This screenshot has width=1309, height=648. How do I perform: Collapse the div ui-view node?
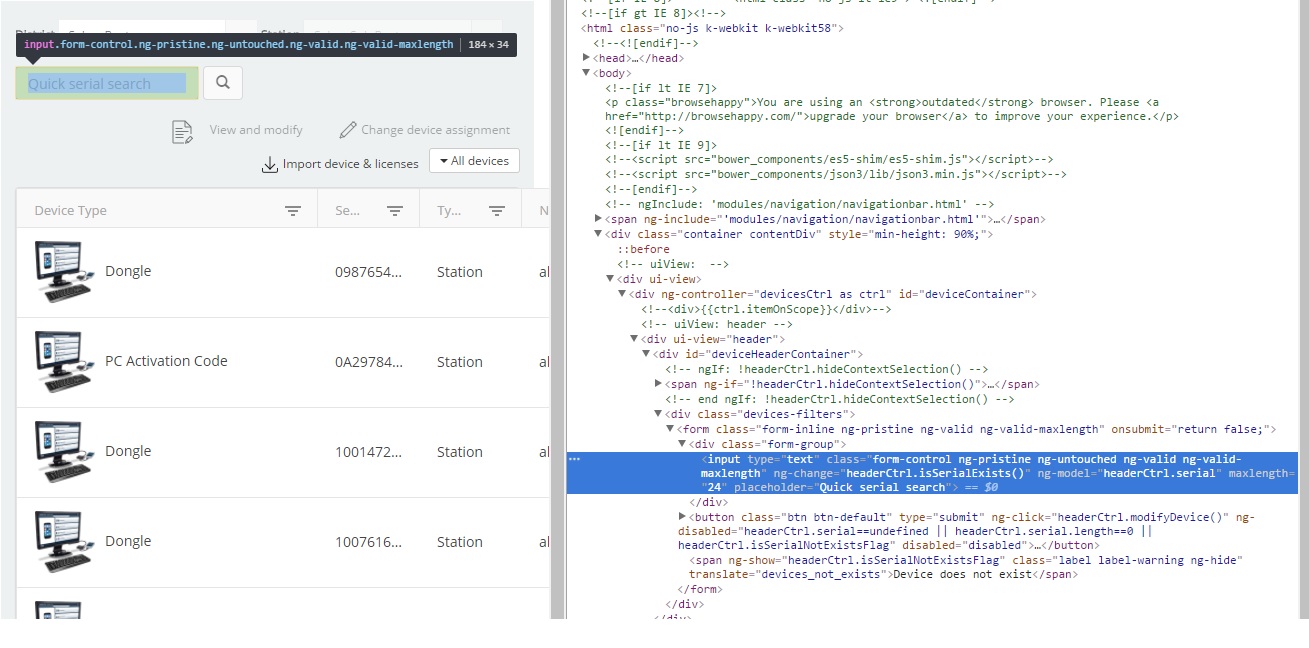point(611,279)
